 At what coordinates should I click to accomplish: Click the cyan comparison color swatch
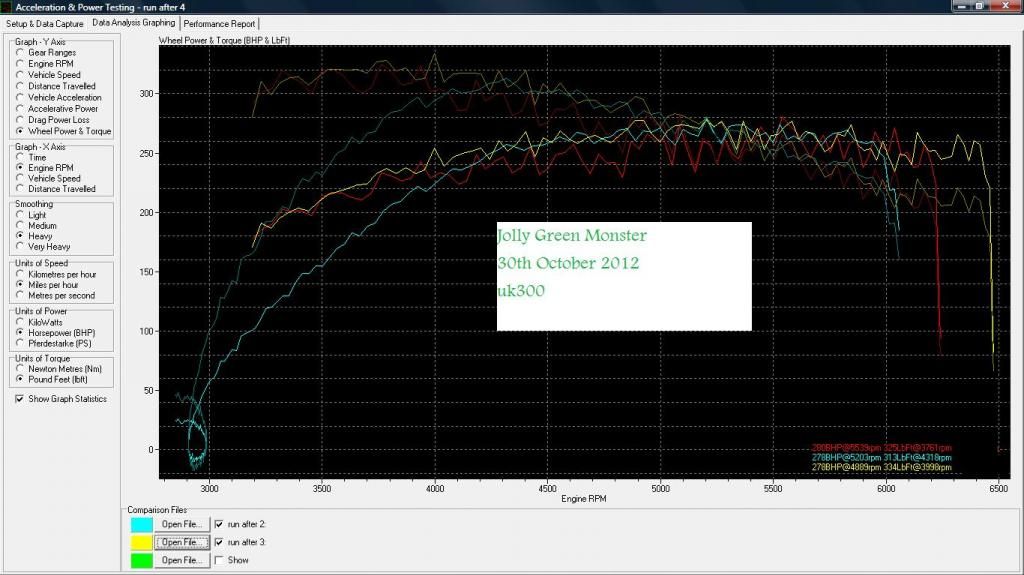click(x=141, y=524)
